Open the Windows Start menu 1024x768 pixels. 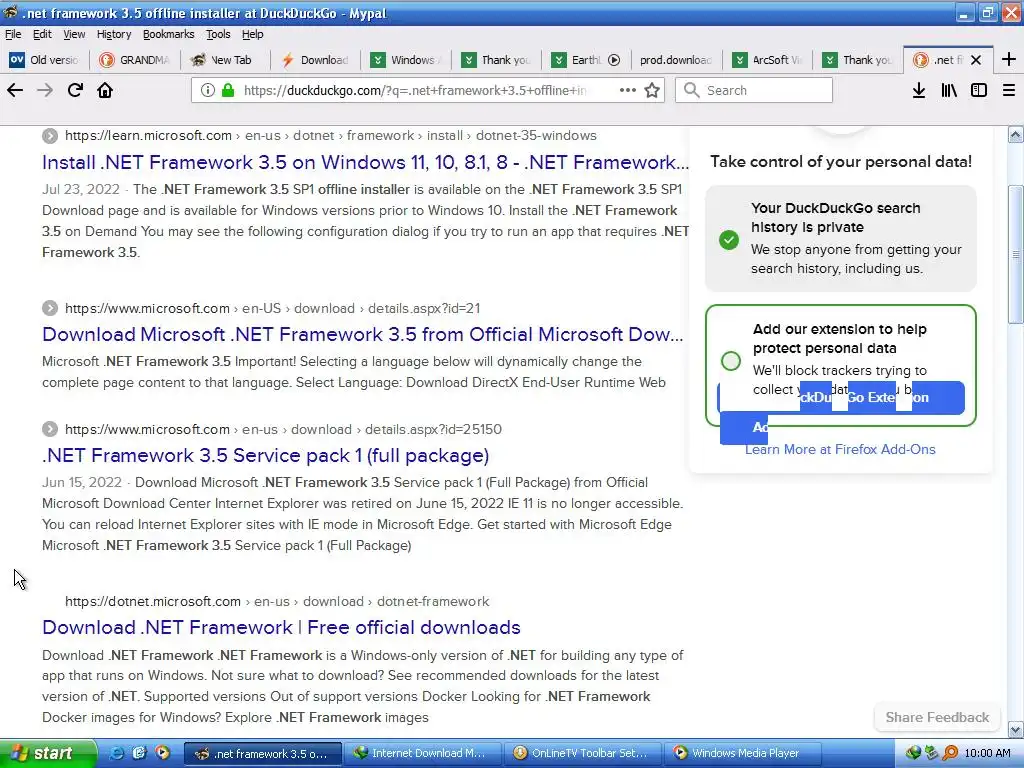coord(47,753)
